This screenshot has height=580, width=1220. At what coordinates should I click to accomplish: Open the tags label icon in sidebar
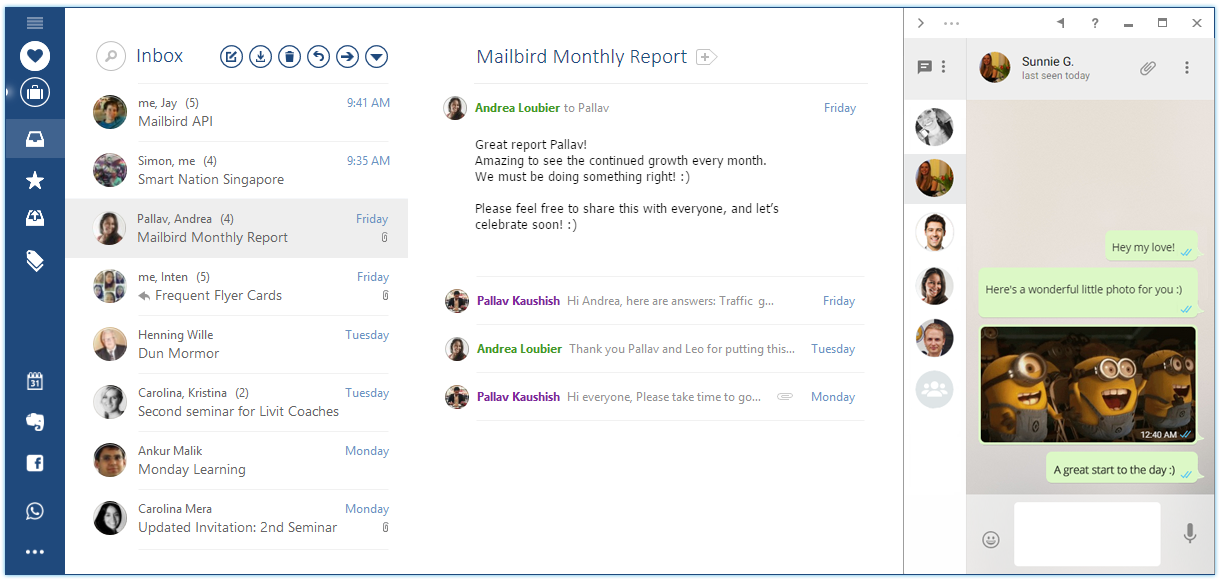[35, 261]
